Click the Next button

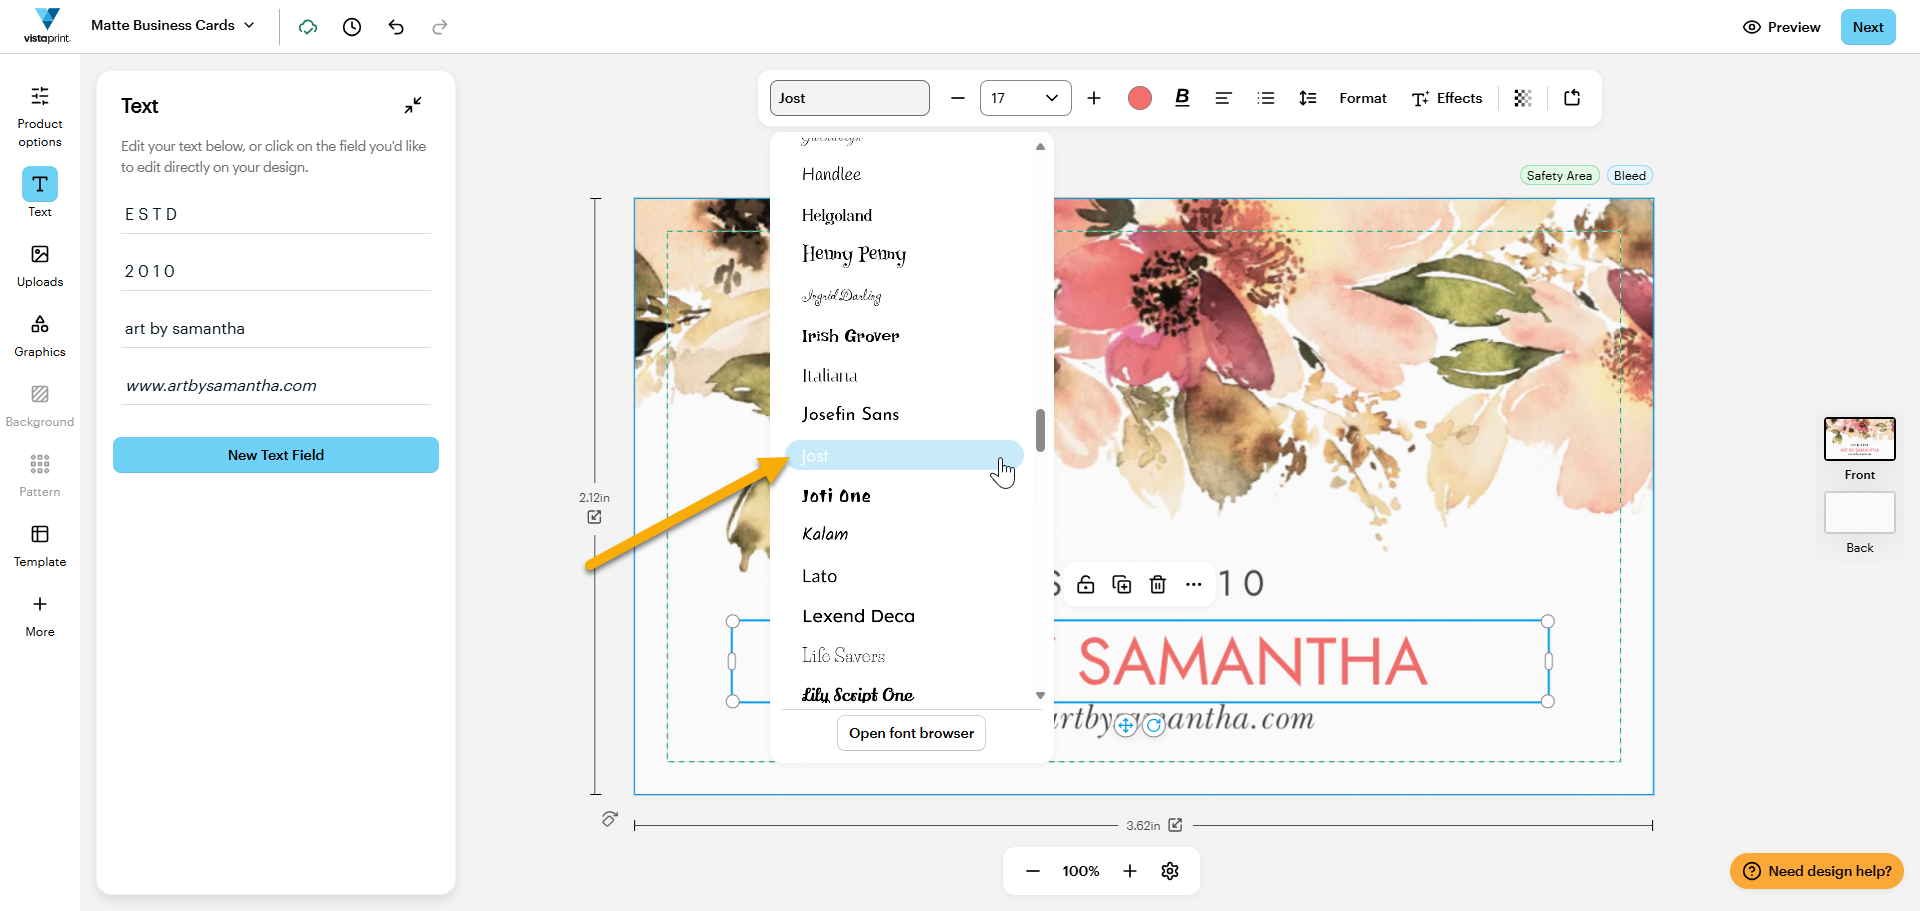(1868, 27)
